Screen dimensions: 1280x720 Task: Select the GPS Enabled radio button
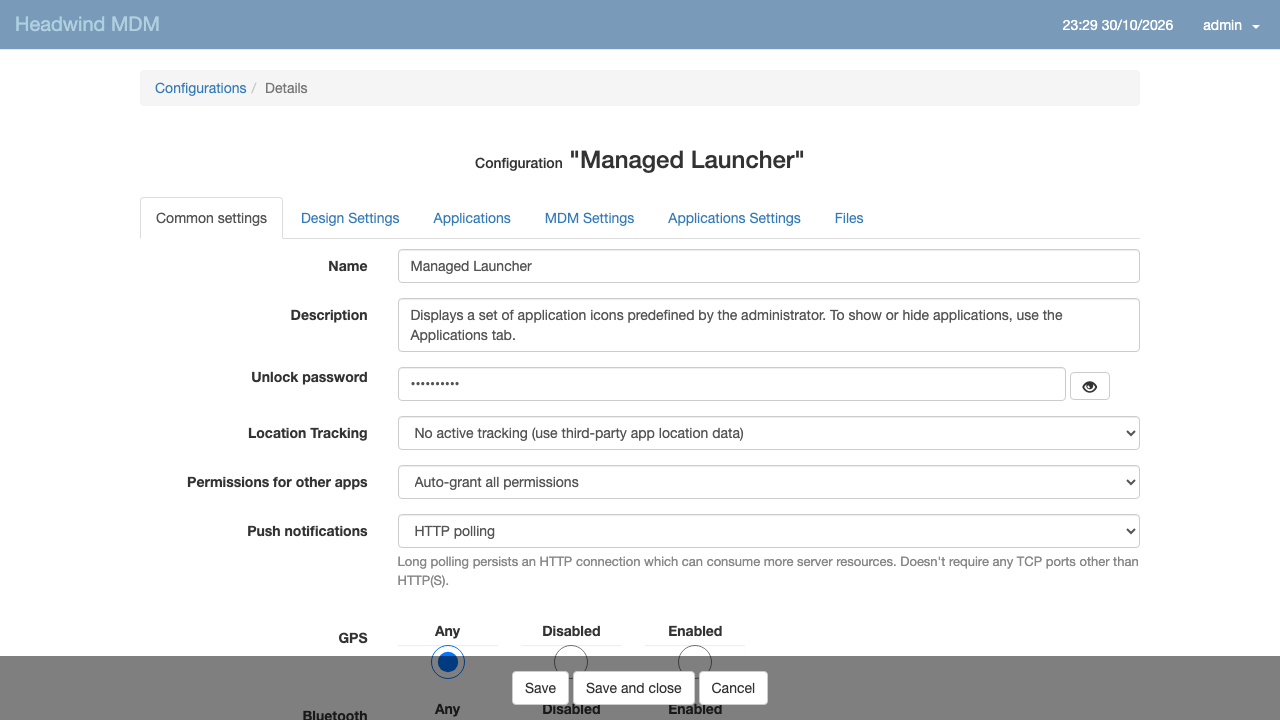click(695, 661)
